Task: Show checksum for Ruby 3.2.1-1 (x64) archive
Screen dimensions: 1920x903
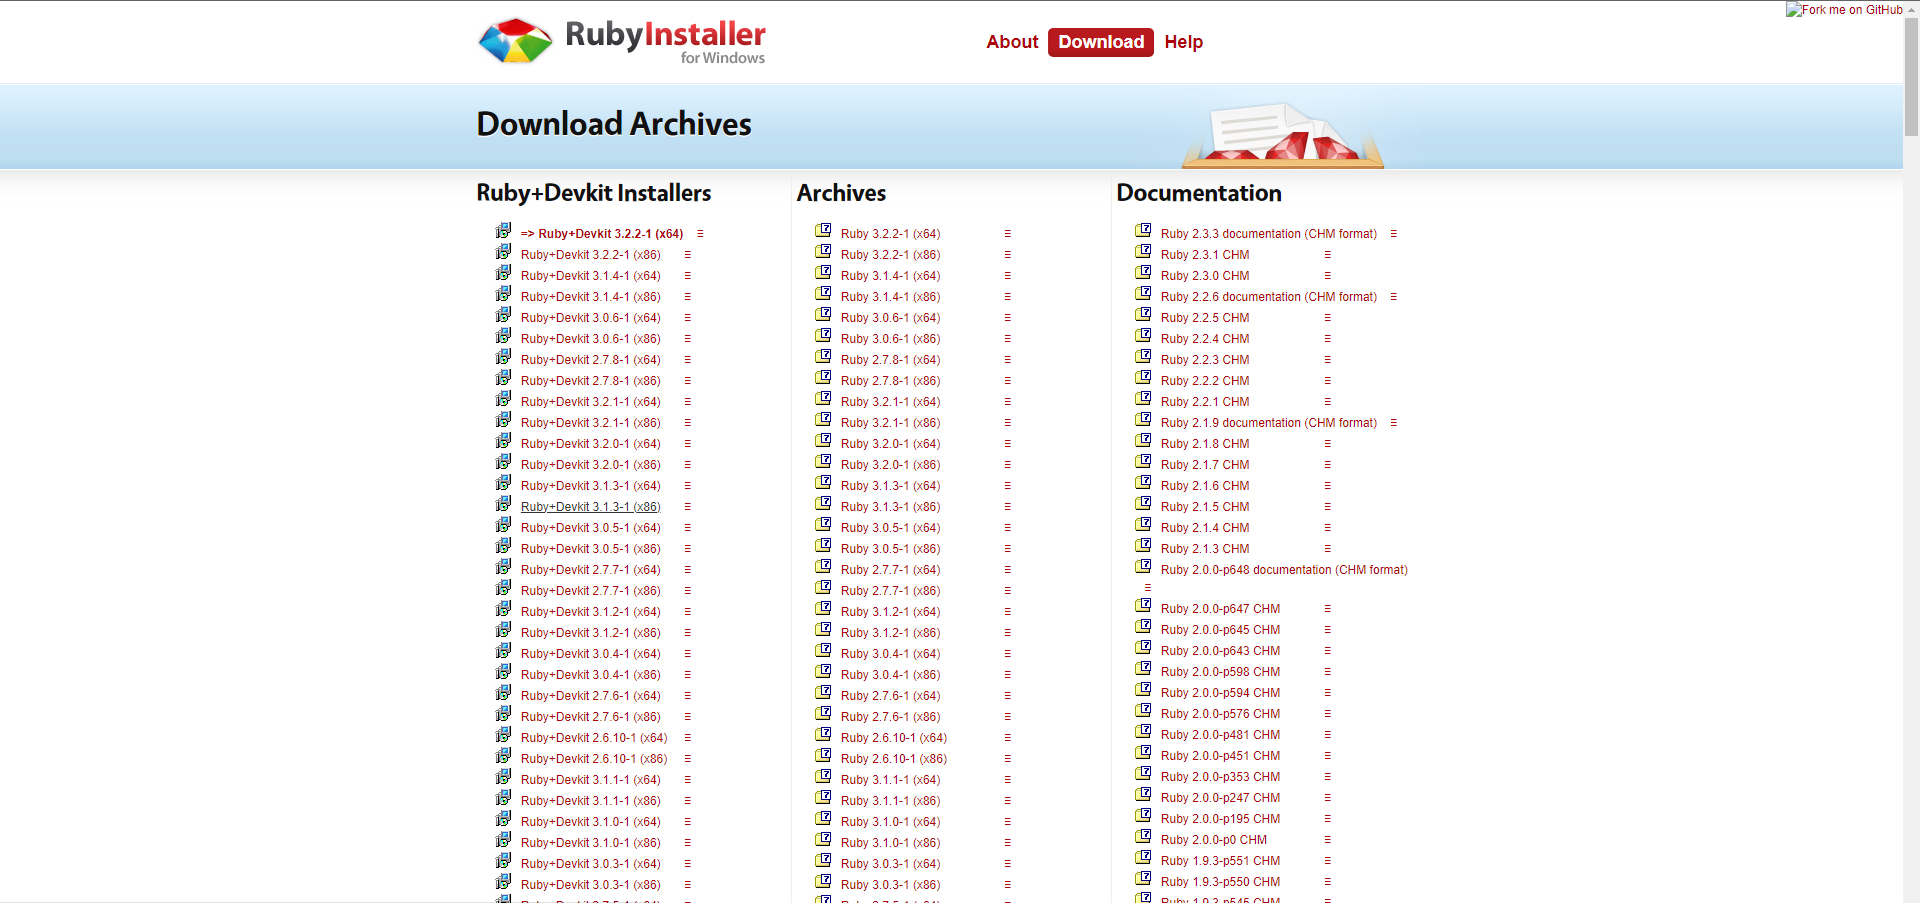Action: pyautogui.click(x=1007, y=402)
